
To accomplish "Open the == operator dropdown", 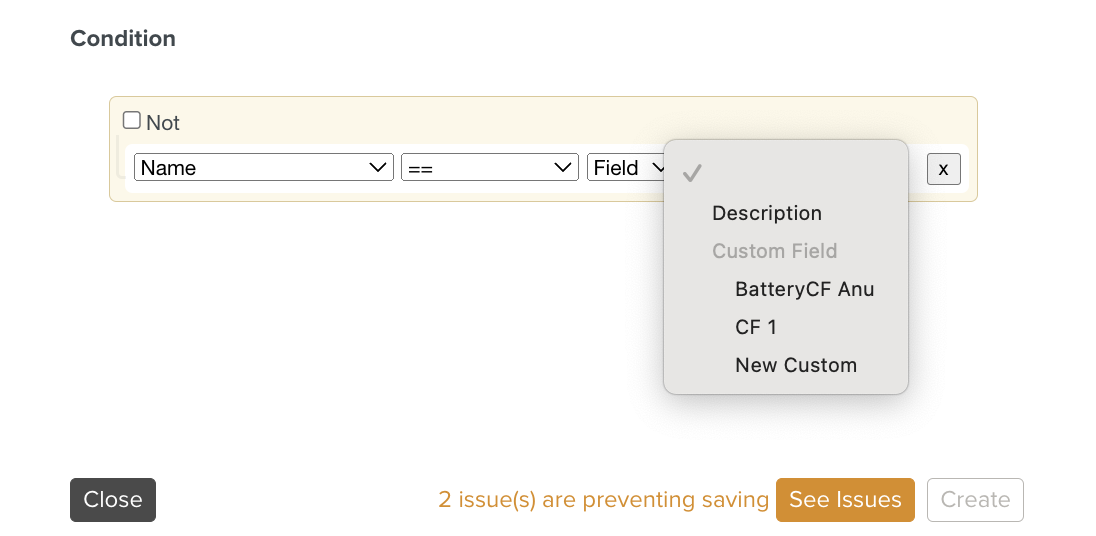I will pos(489,168).
